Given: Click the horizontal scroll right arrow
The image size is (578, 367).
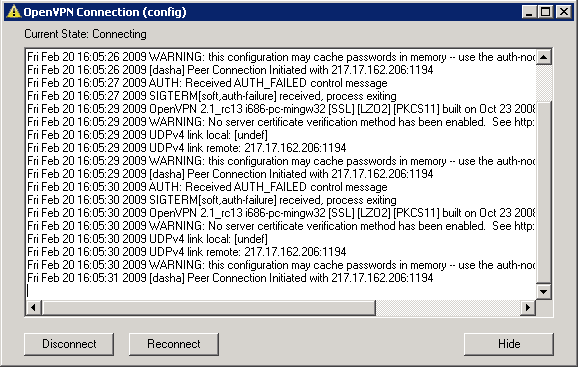Looking at the screenshot, I should pyautogui.click(x=528, y=308).
